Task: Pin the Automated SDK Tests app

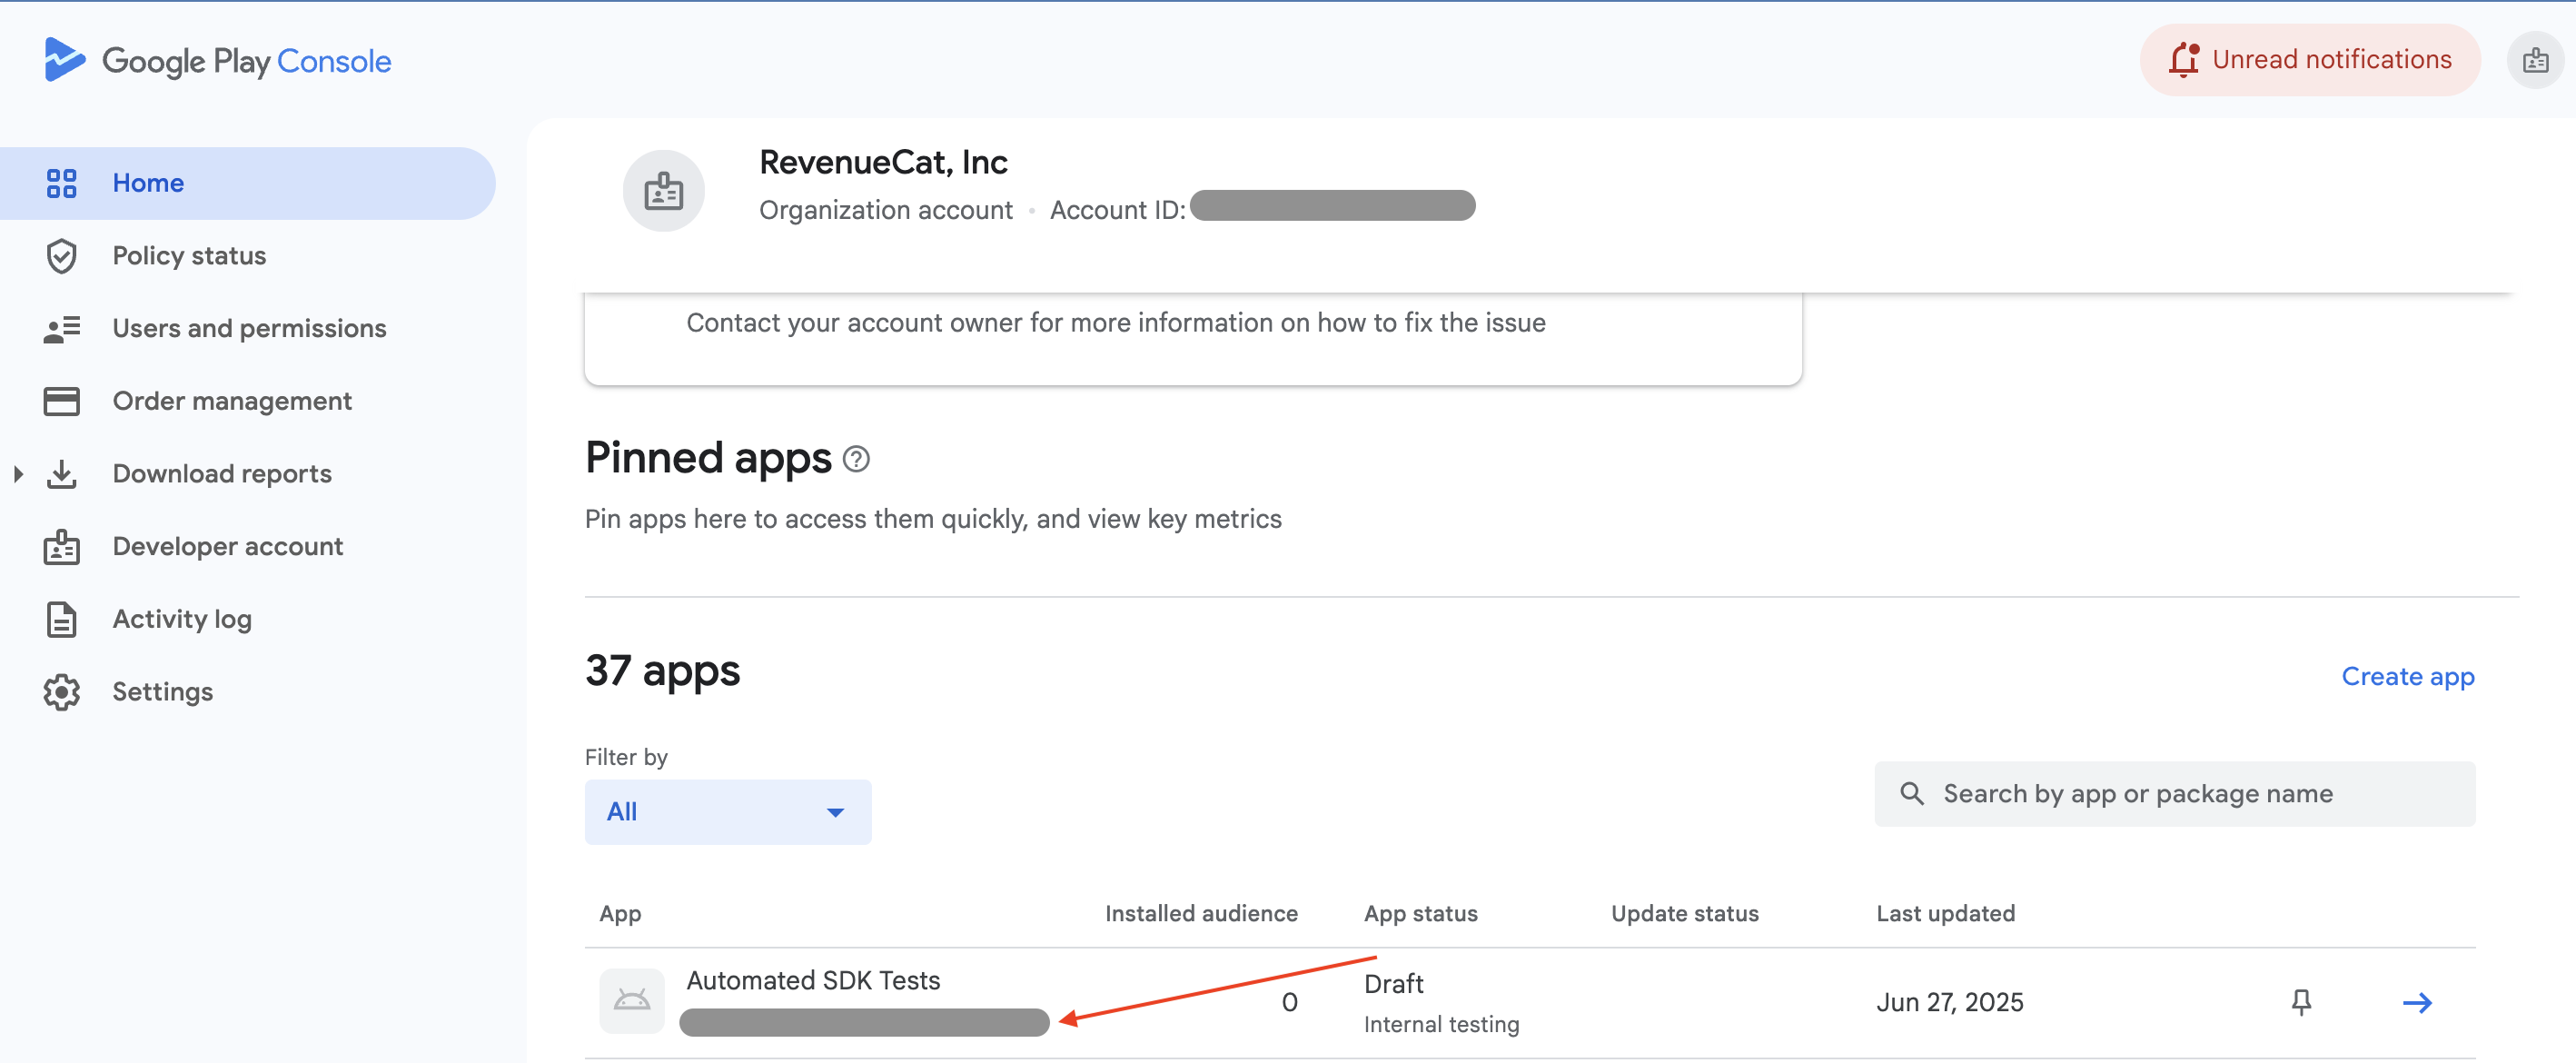Action: pyautogui.click(x=2301, y=1002)
